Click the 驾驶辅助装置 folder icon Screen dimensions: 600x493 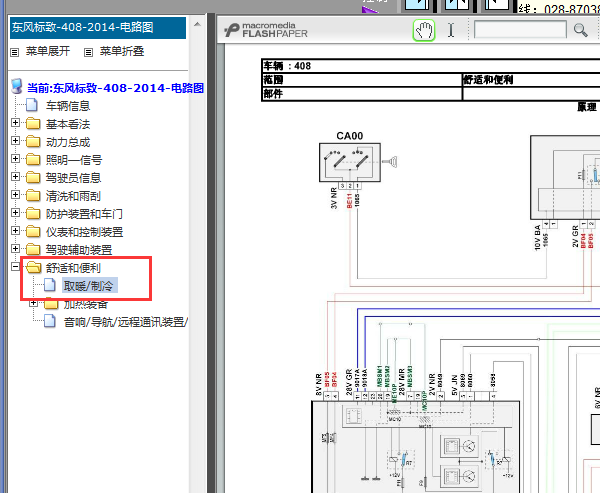click(33, 249)
